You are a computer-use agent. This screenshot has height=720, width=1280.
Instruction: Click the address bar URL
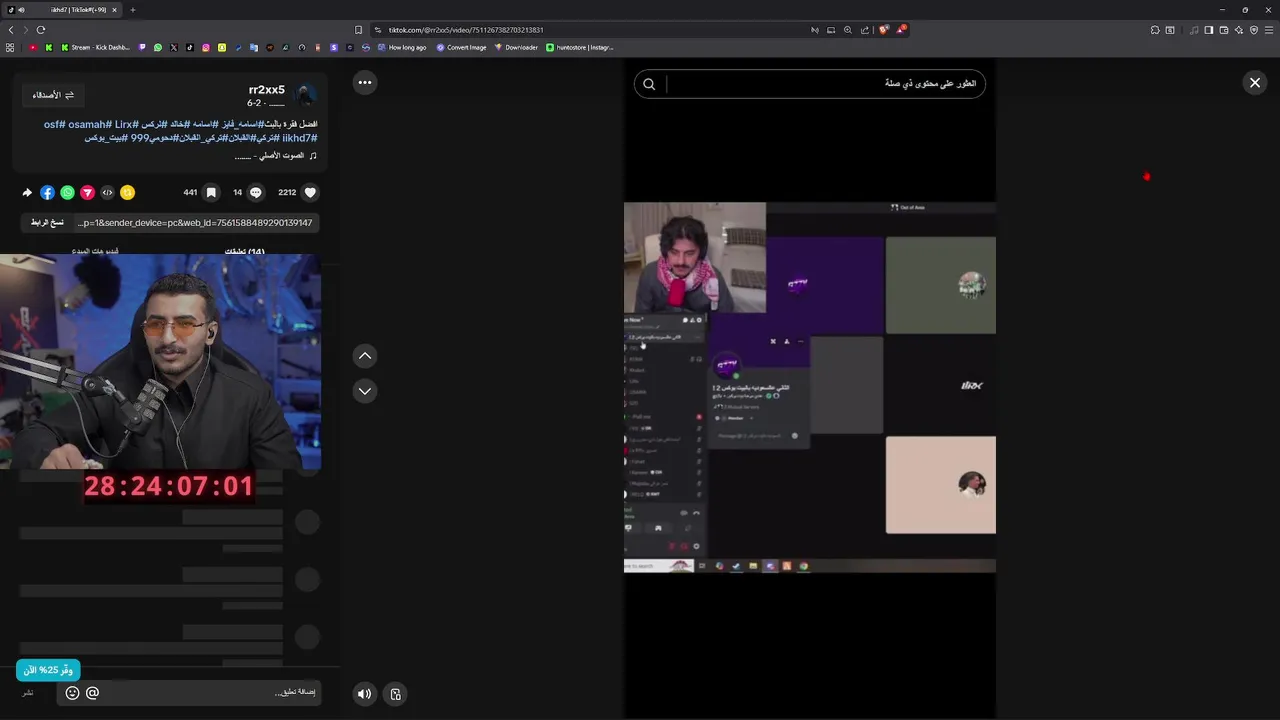[x=466, y=30]
